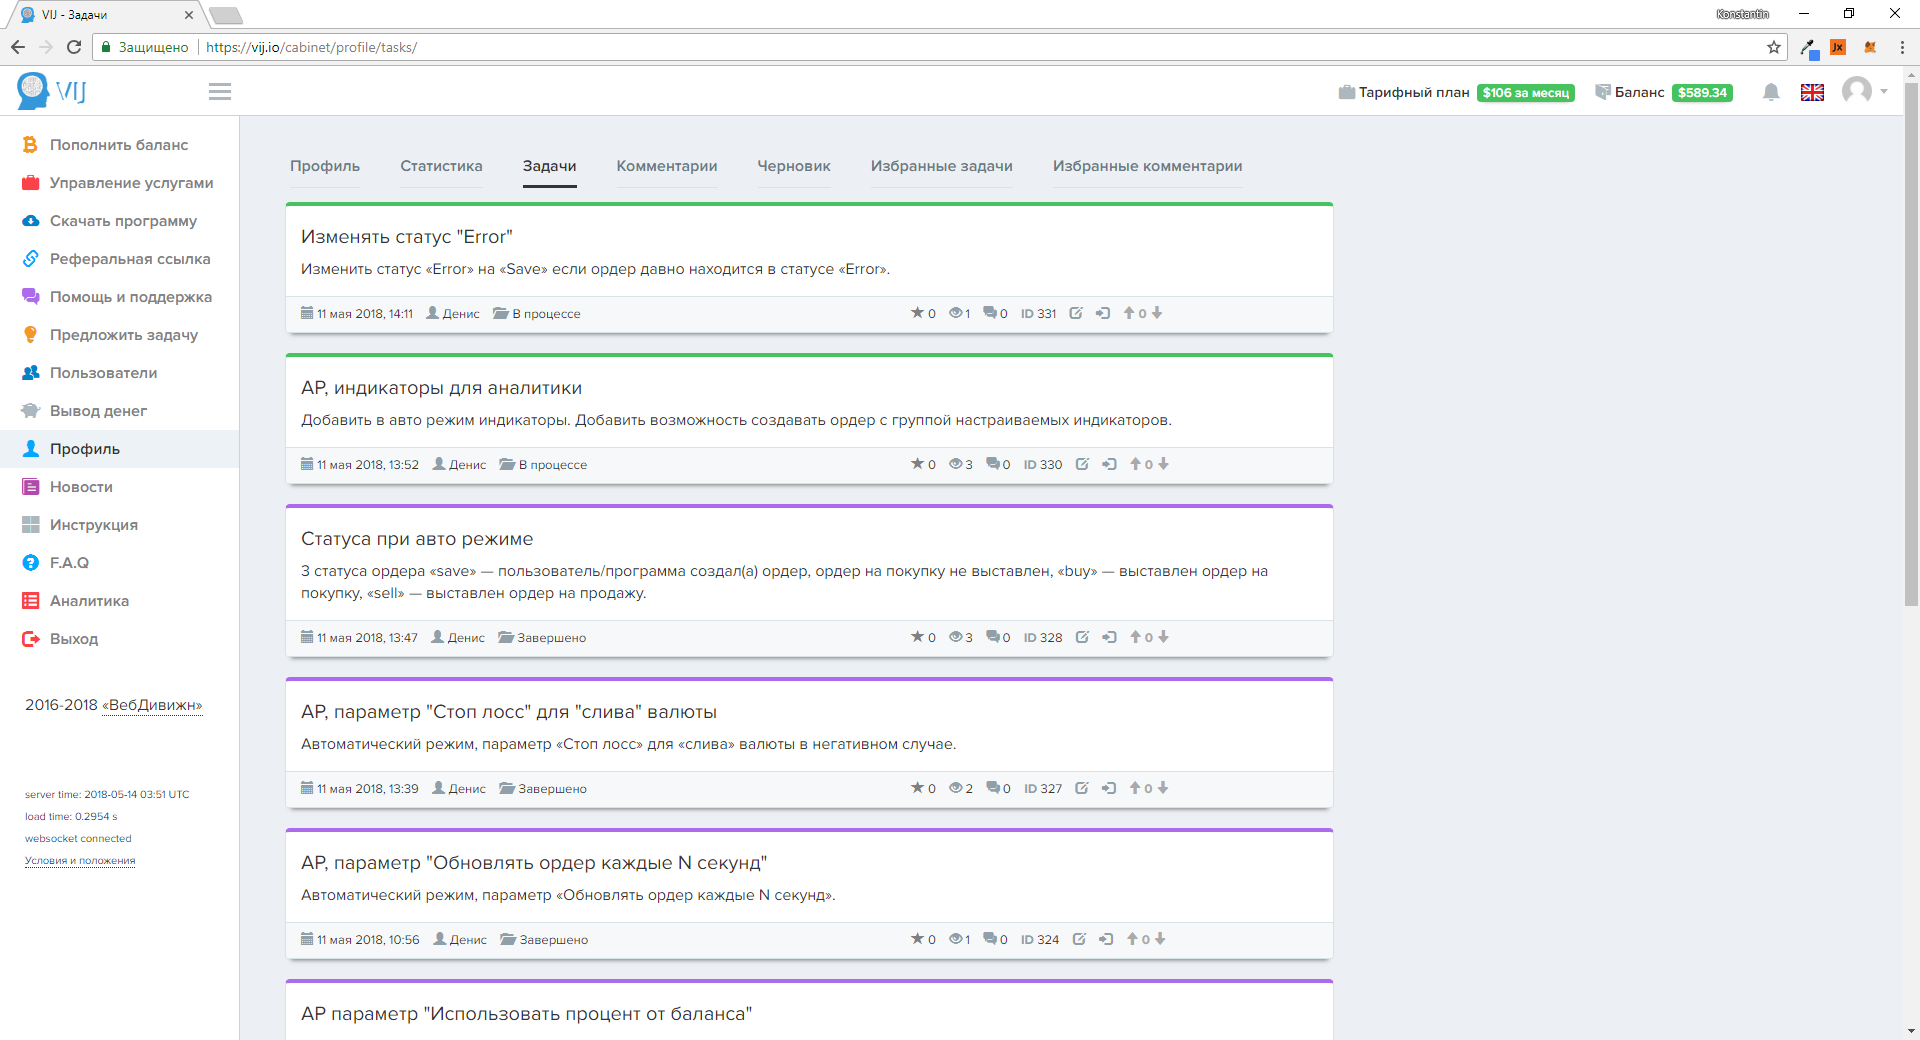Open the Chrome three-dot menu
This screenshot has width=1920, height=1040.
click(x=1902, y=47)
